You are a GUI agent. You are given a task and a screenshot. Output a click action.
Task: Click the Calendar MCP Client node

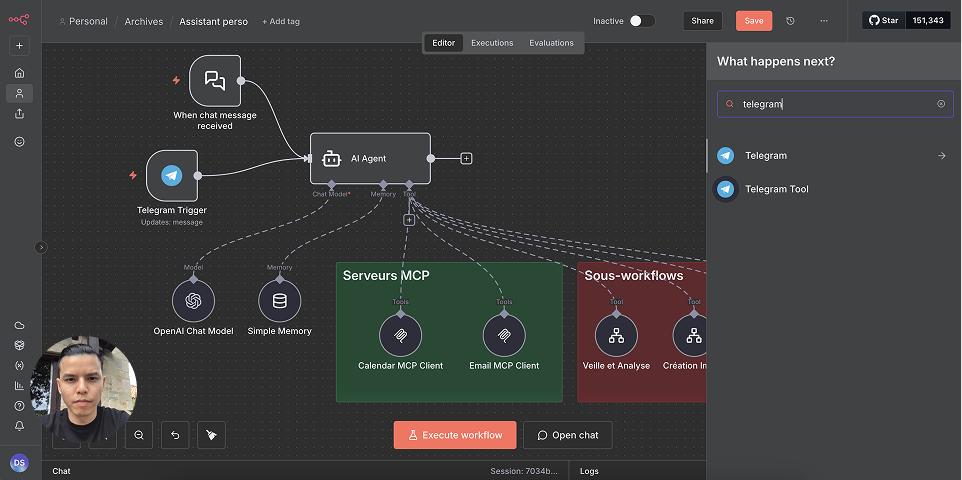pos(400,335)
